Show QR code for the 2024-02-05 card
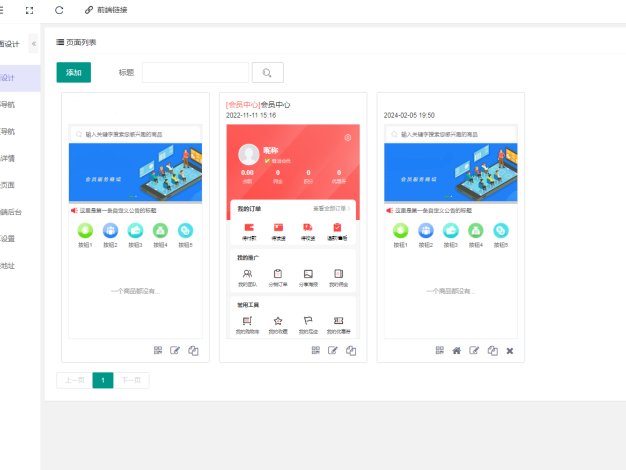626x470 pixels. (440, 350)
